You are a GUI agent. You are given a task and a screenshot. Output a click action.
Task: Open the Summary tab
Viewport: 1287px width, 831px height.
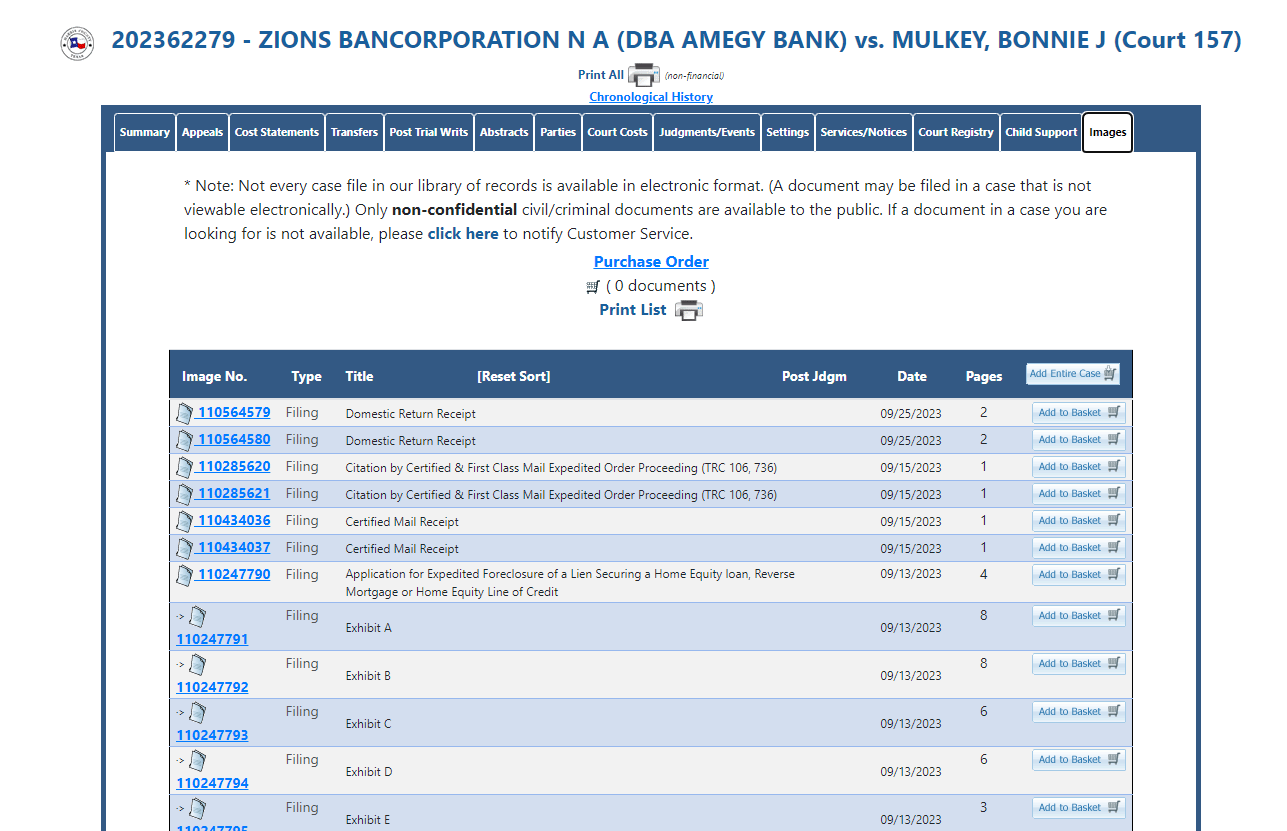145,132
